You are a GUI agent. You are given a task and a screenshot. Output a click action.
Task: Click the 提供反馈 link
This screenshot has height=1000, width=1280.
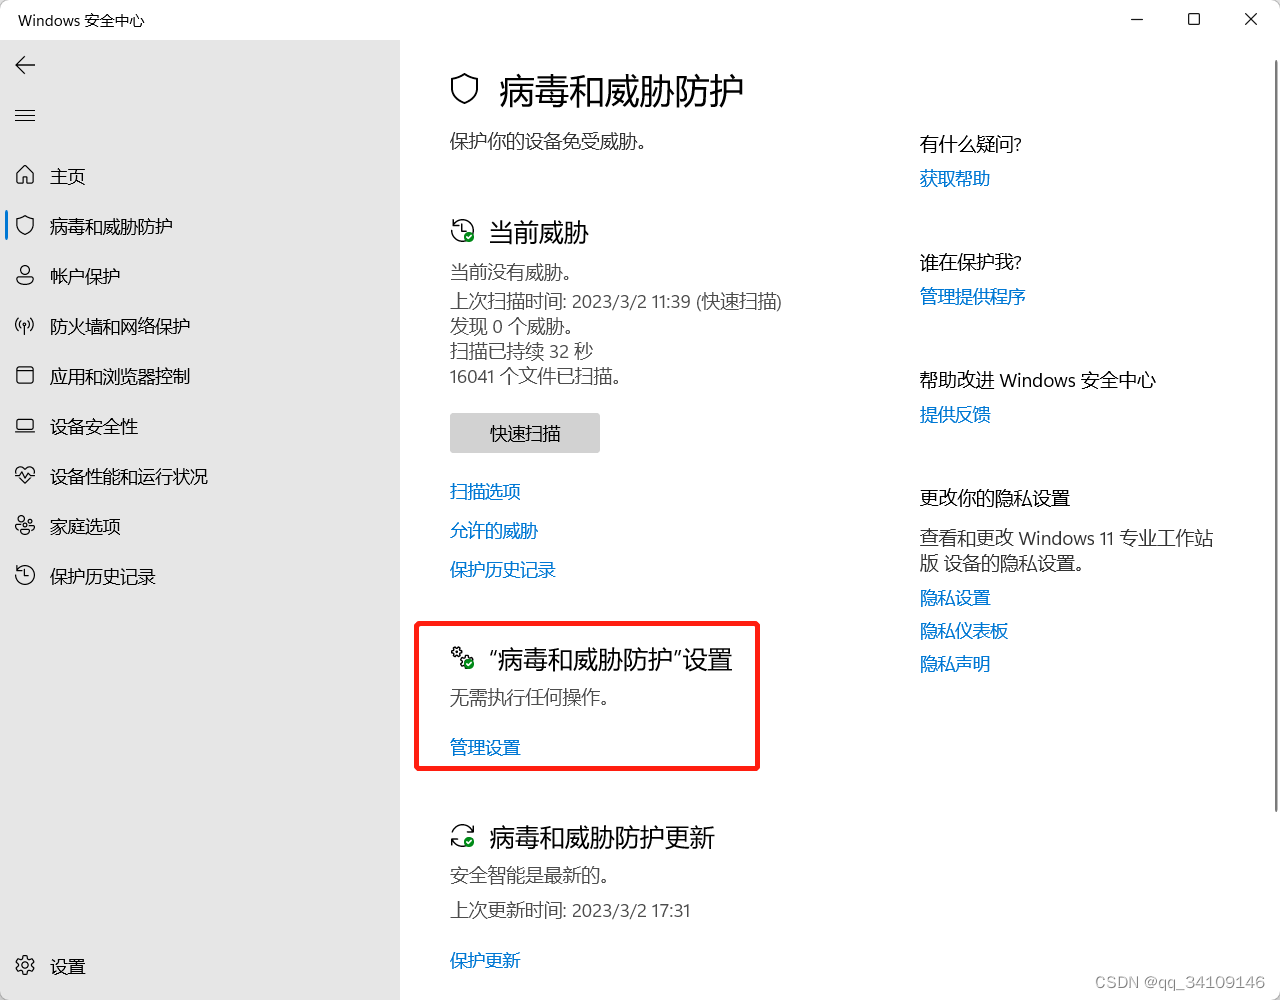955,414
